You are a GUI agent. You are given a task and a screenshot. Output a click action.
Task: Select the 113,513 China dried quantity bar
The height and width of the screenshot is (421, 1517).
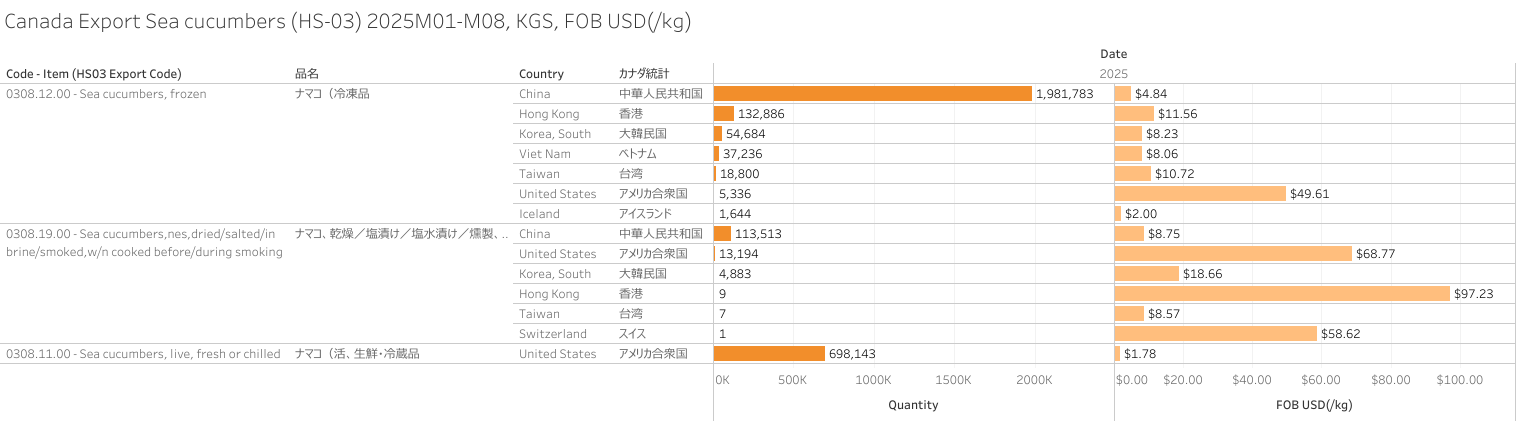pyautogui.click(x=722, y=233)
